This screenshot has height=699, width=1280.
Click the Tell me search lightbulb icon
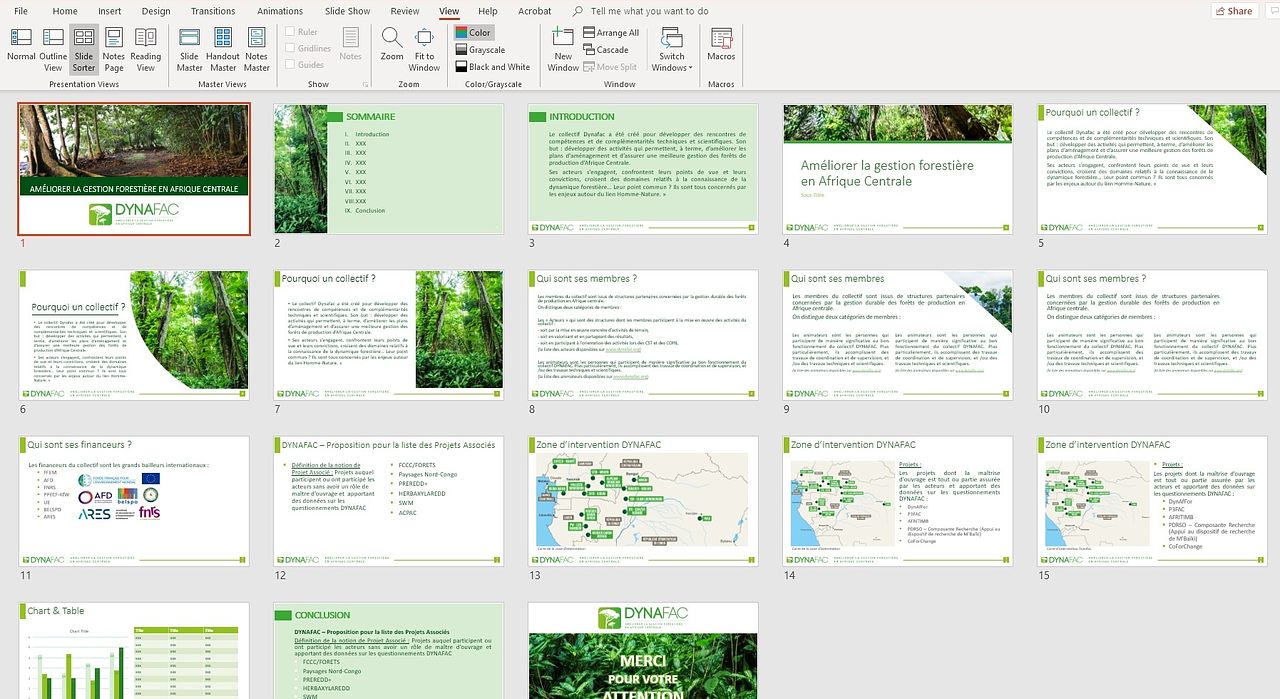(578, 11)
